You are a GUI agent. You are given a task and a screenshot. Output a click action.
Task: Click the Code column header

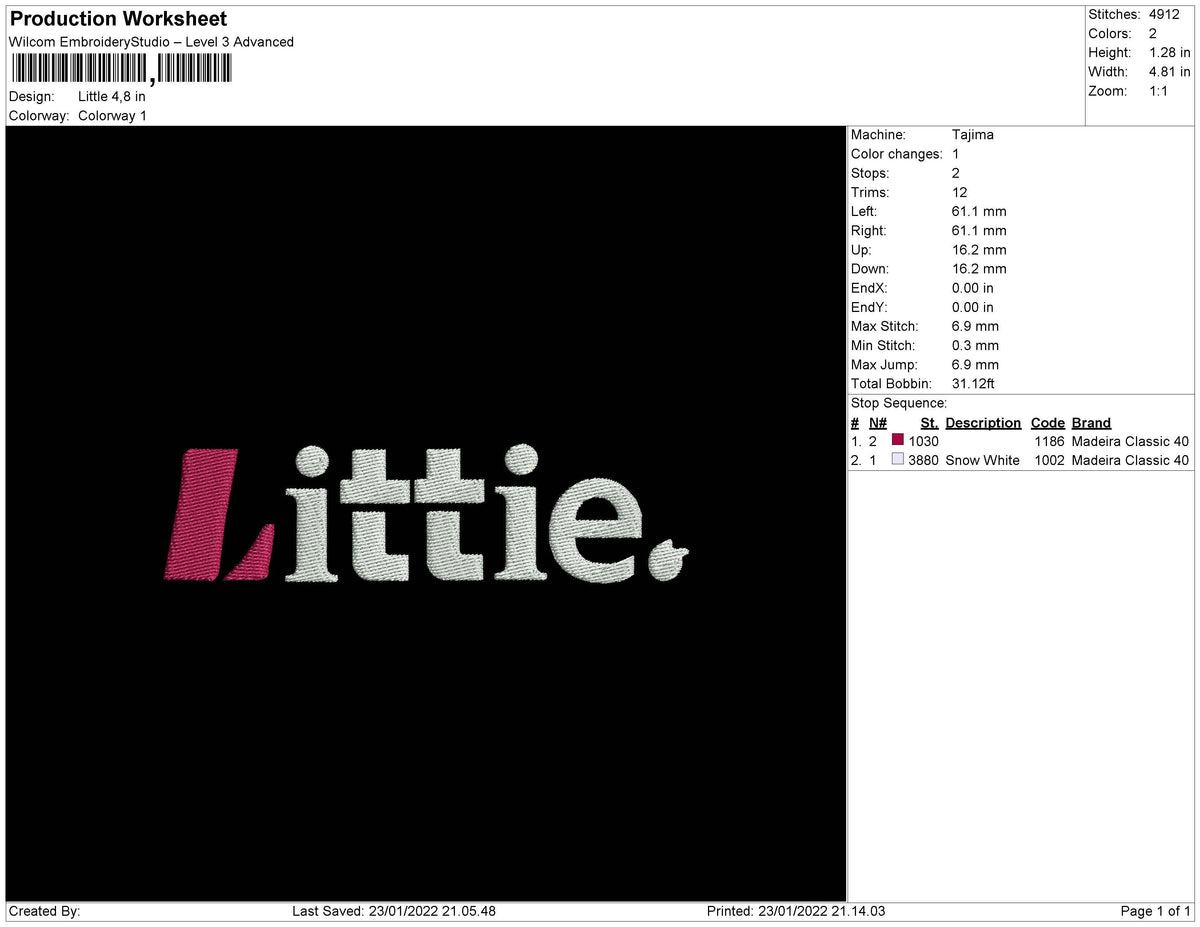(x=1048, y=423)
